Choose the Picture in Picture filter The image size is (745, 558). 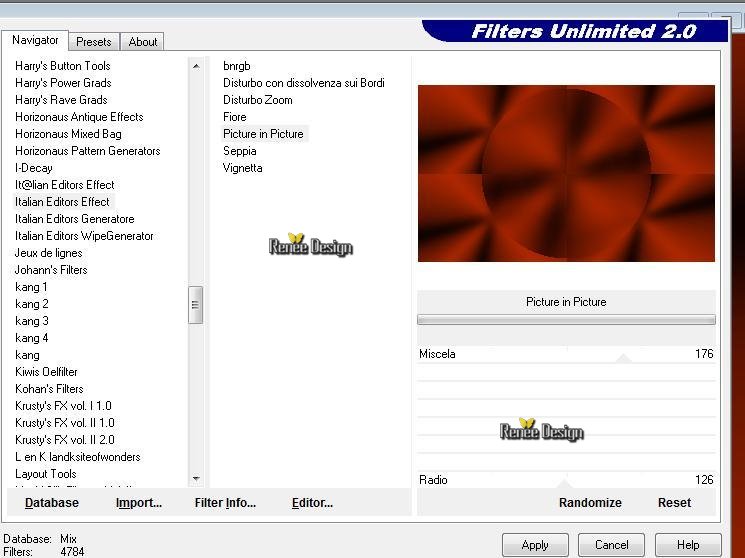(x=263, y=134)
